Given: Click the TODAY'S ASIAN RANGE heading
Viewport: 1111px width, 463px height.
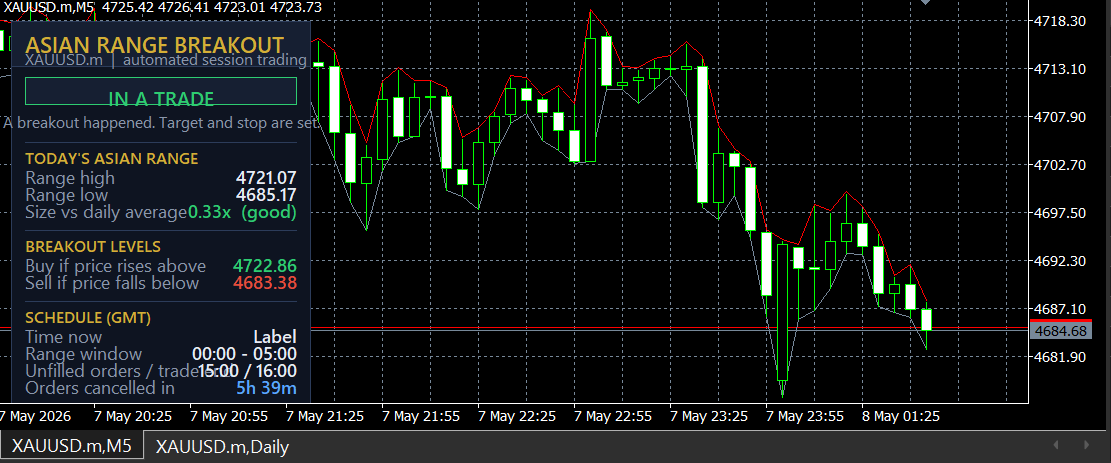Looking at the screenshot, I should tap(112, 159).
